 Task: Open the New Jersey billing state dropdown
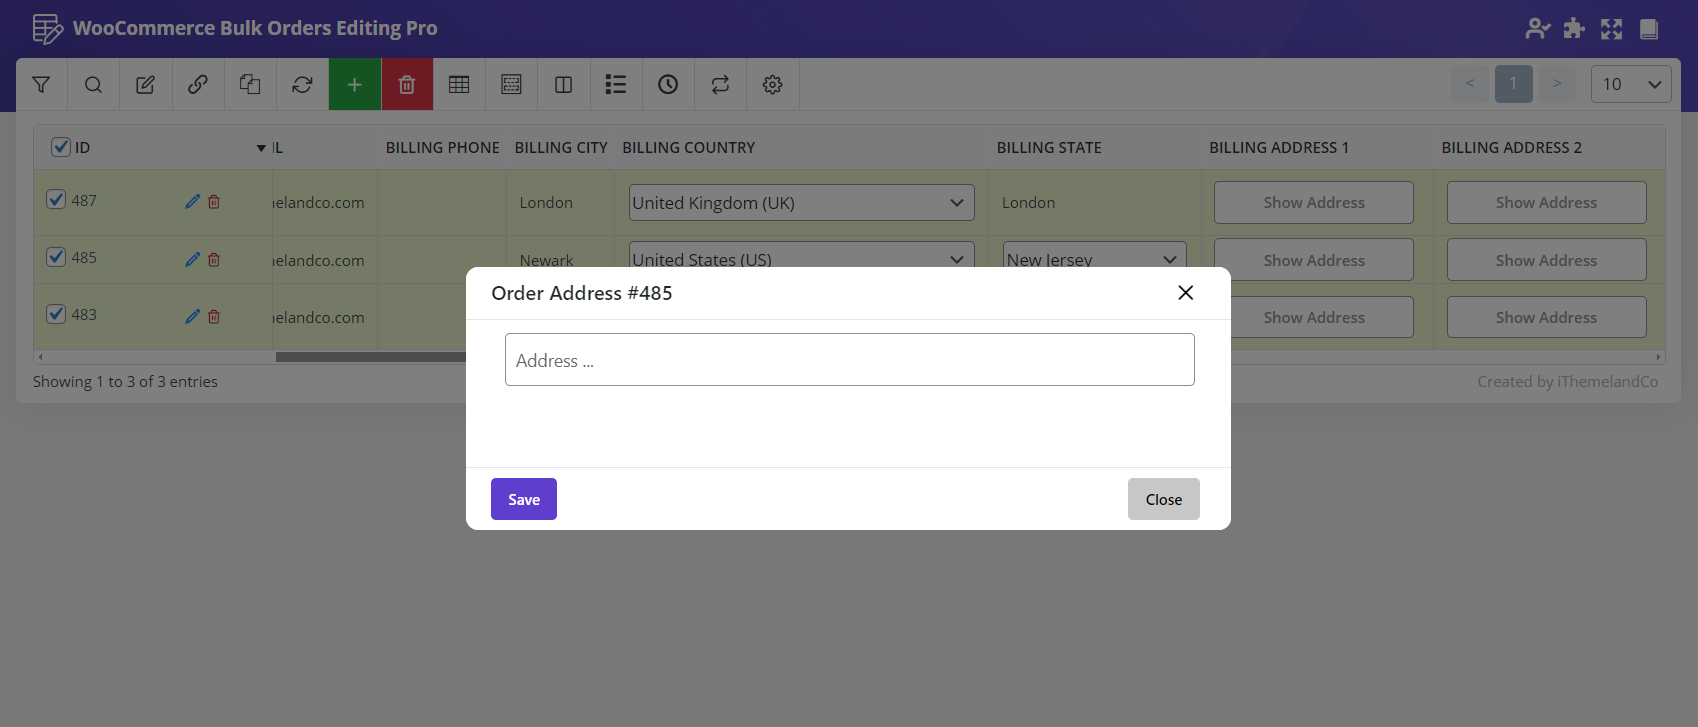click(x=1094, y=258)
